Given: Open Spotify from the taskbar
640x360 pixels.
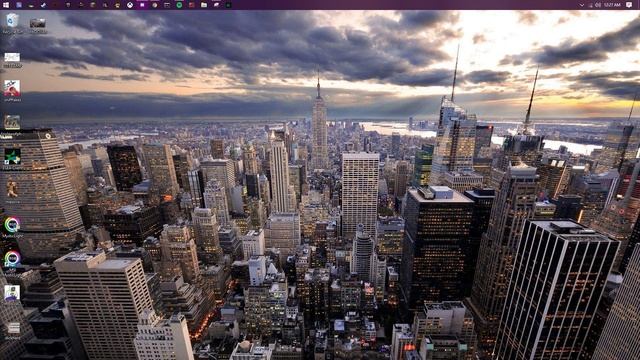Looking at the screenshot, I should [179, 5].
